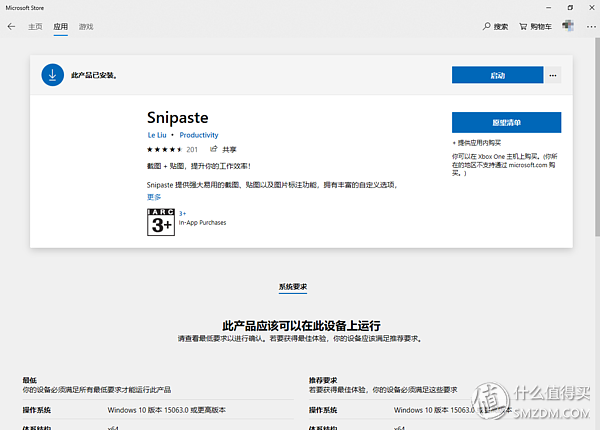Click the share icon near rating
The width and height of the screenshot is (600, 430).
tap(214, 149)
